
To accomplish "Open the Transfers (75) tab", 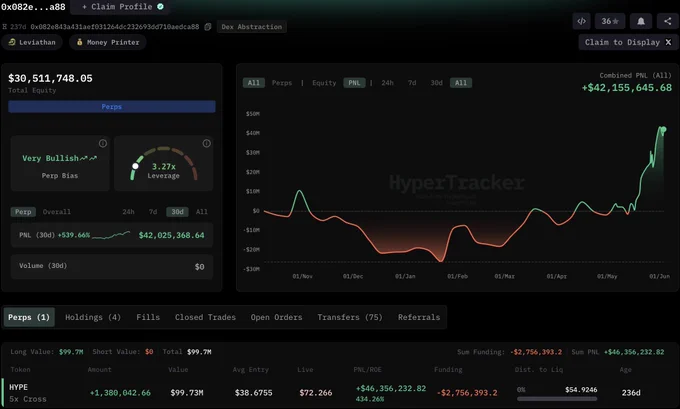I will [350, 317].
